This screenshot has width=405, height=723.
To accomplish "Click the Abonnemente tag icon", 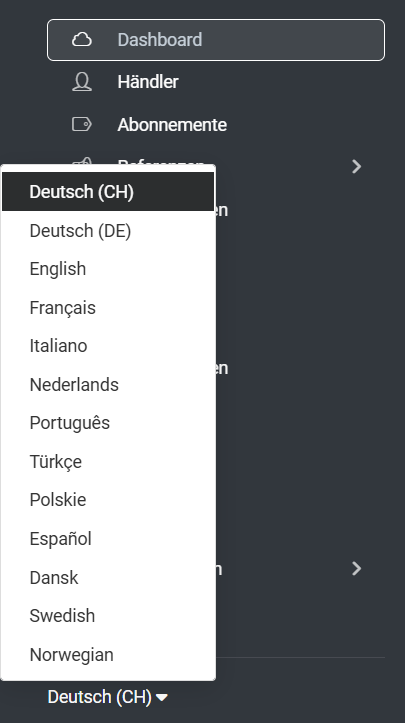I will 82,124.
